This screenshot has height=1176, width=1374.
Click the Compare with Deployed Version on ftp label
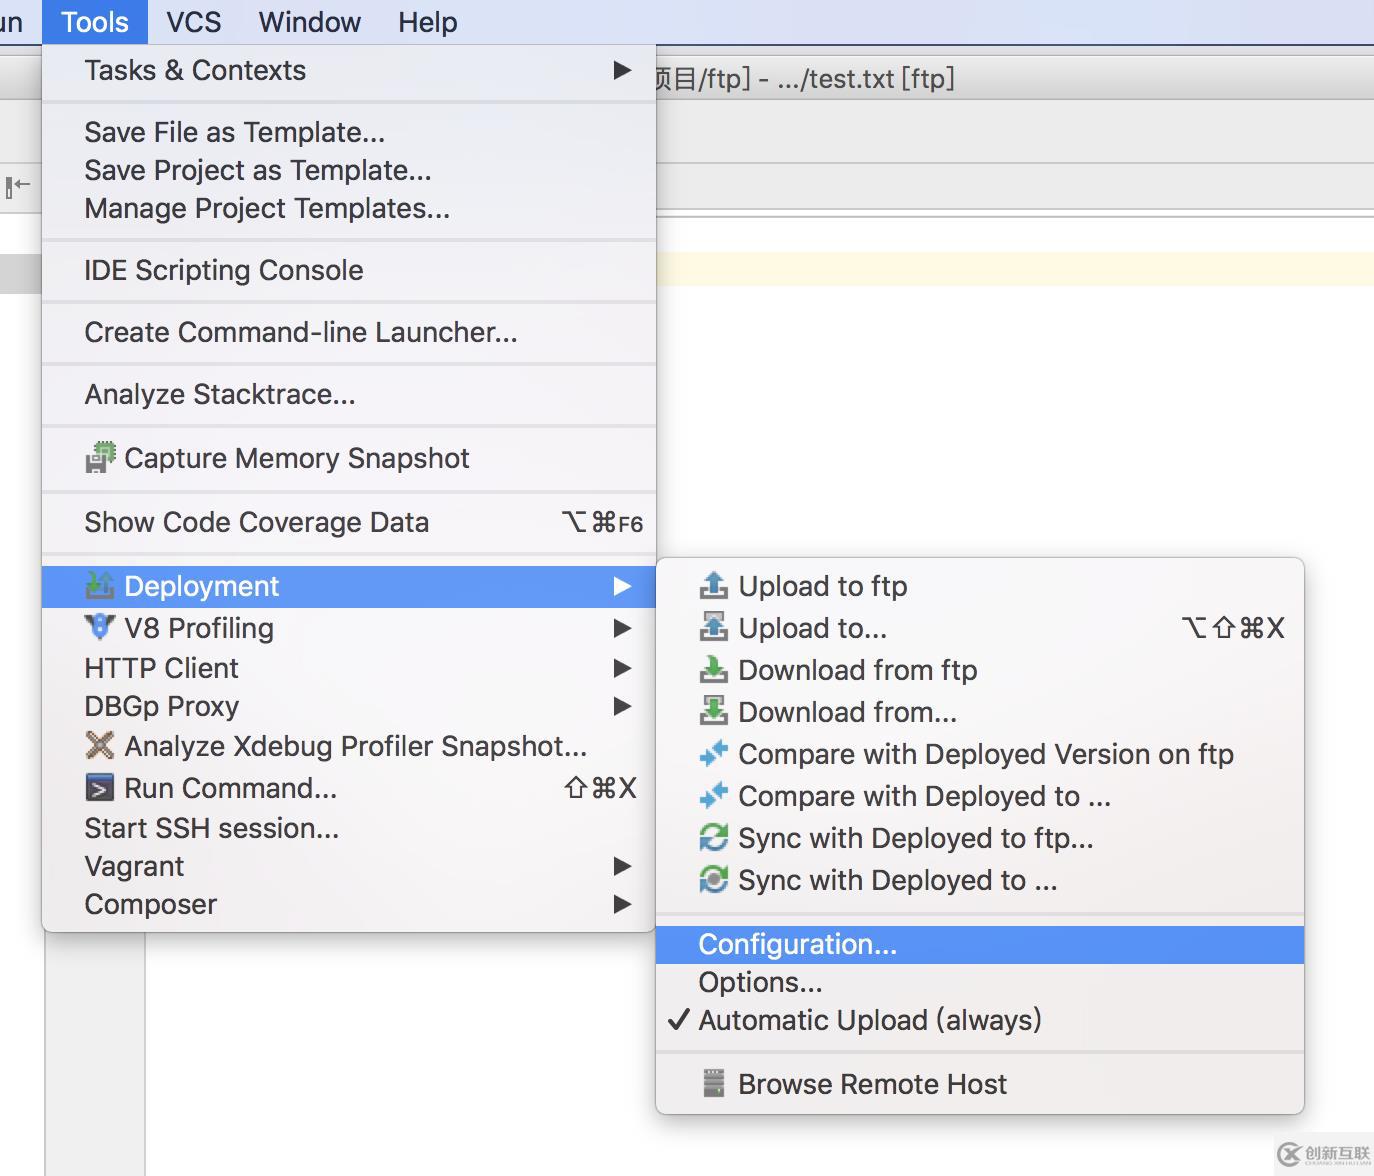pyautogui.click(x=986, y=754)
